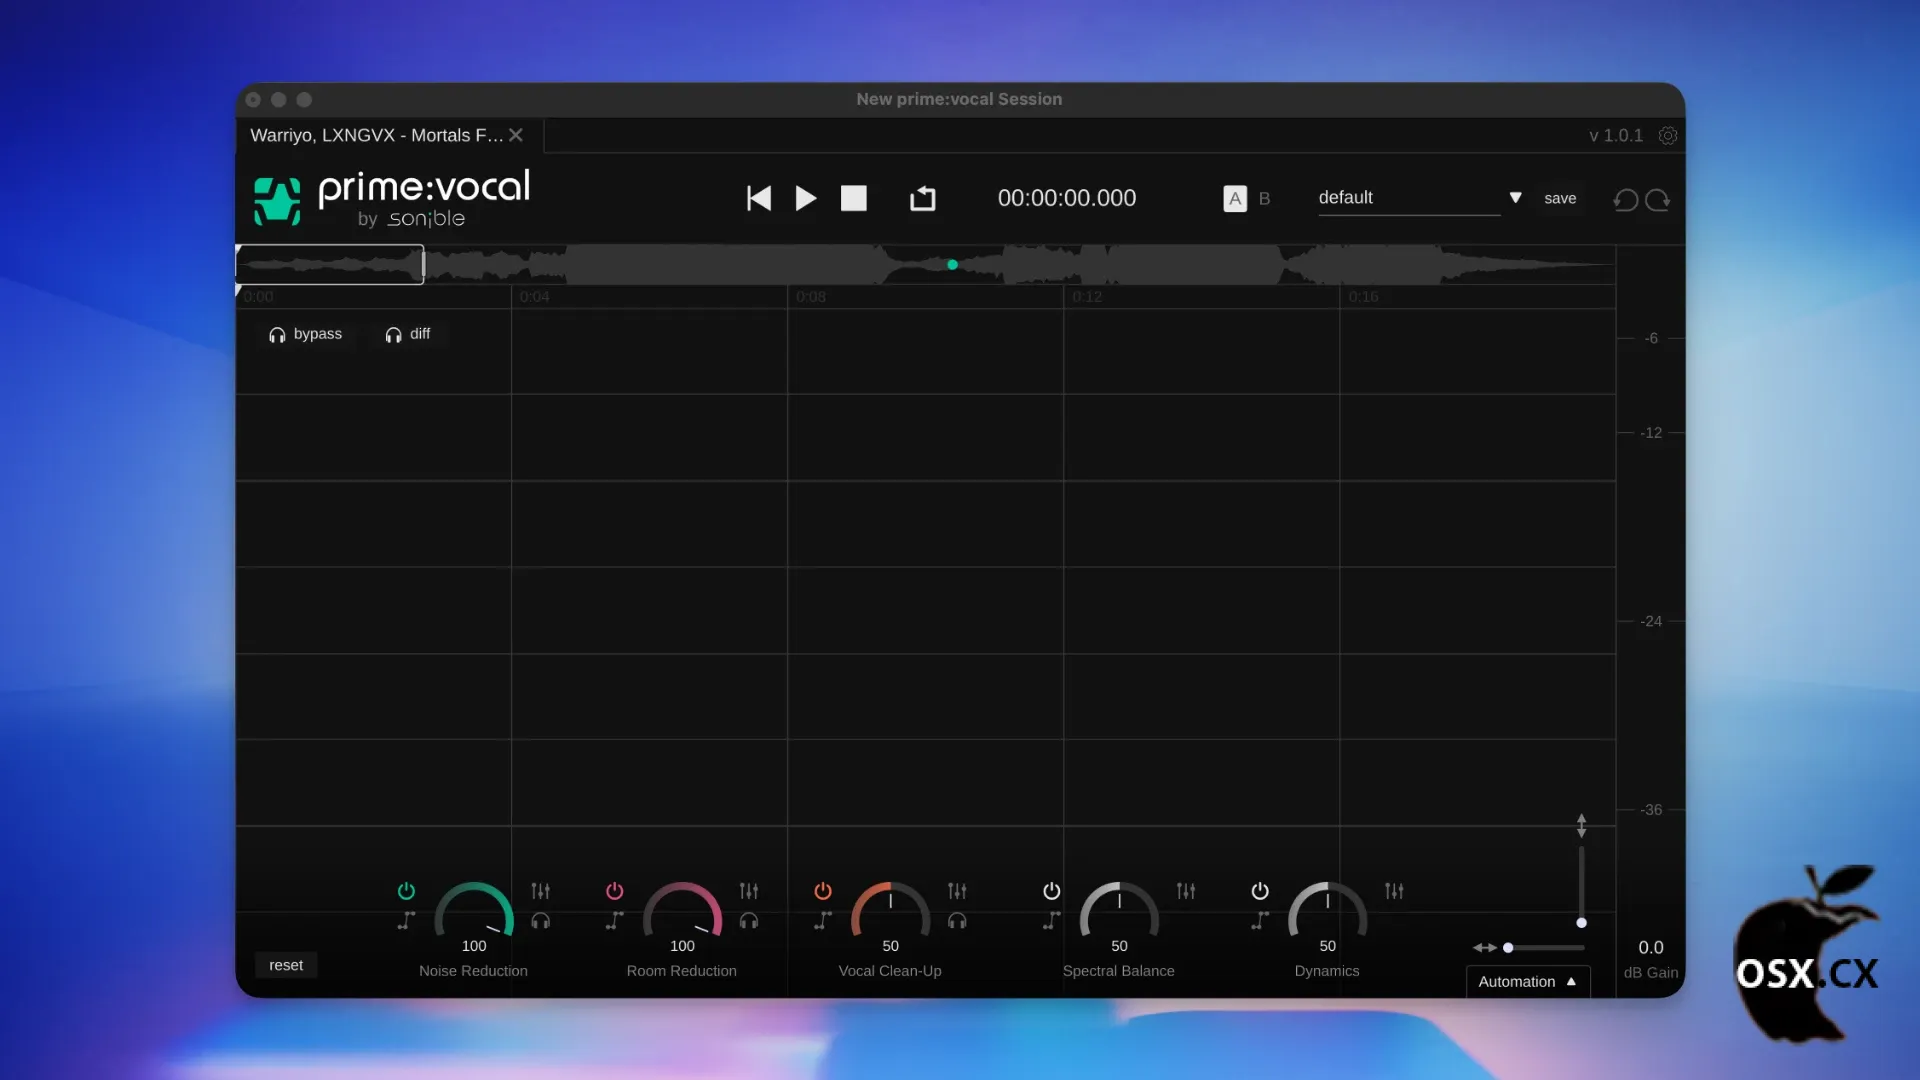Click the Noise Reduction knob
1920x1080 pixels.
474,910
